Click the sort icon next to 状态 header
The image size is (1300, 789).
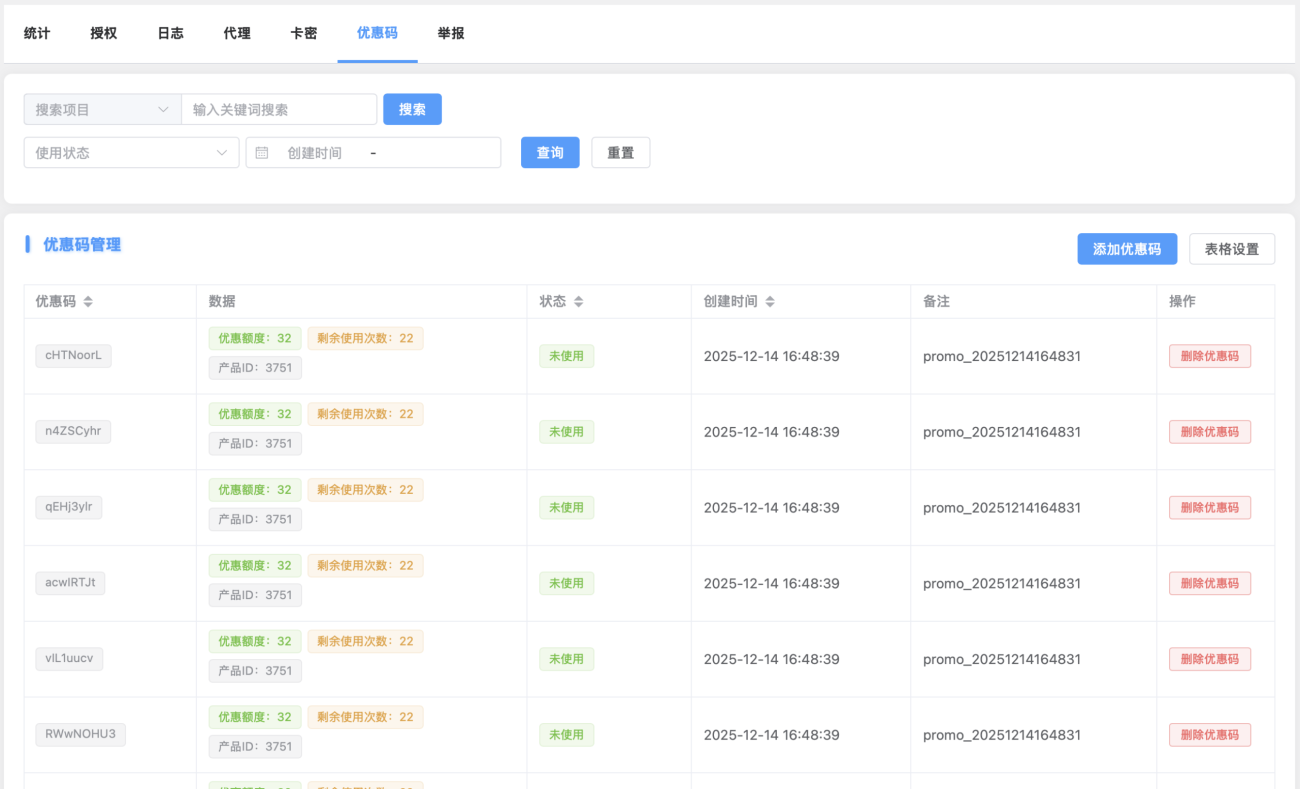tap(578, 302)
